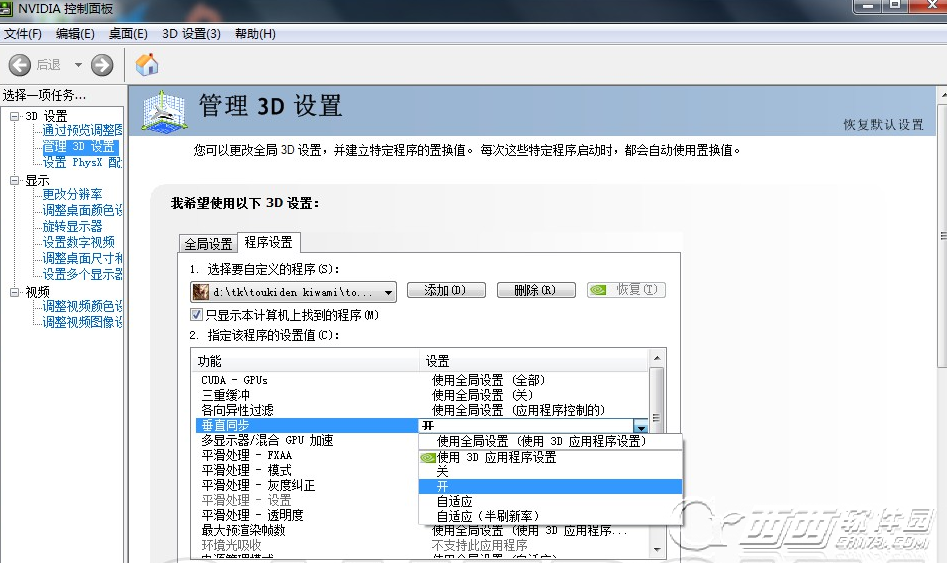Select 设置数字视频 tree item
This screenshot has height=563, width=947.
coord(79,242)
